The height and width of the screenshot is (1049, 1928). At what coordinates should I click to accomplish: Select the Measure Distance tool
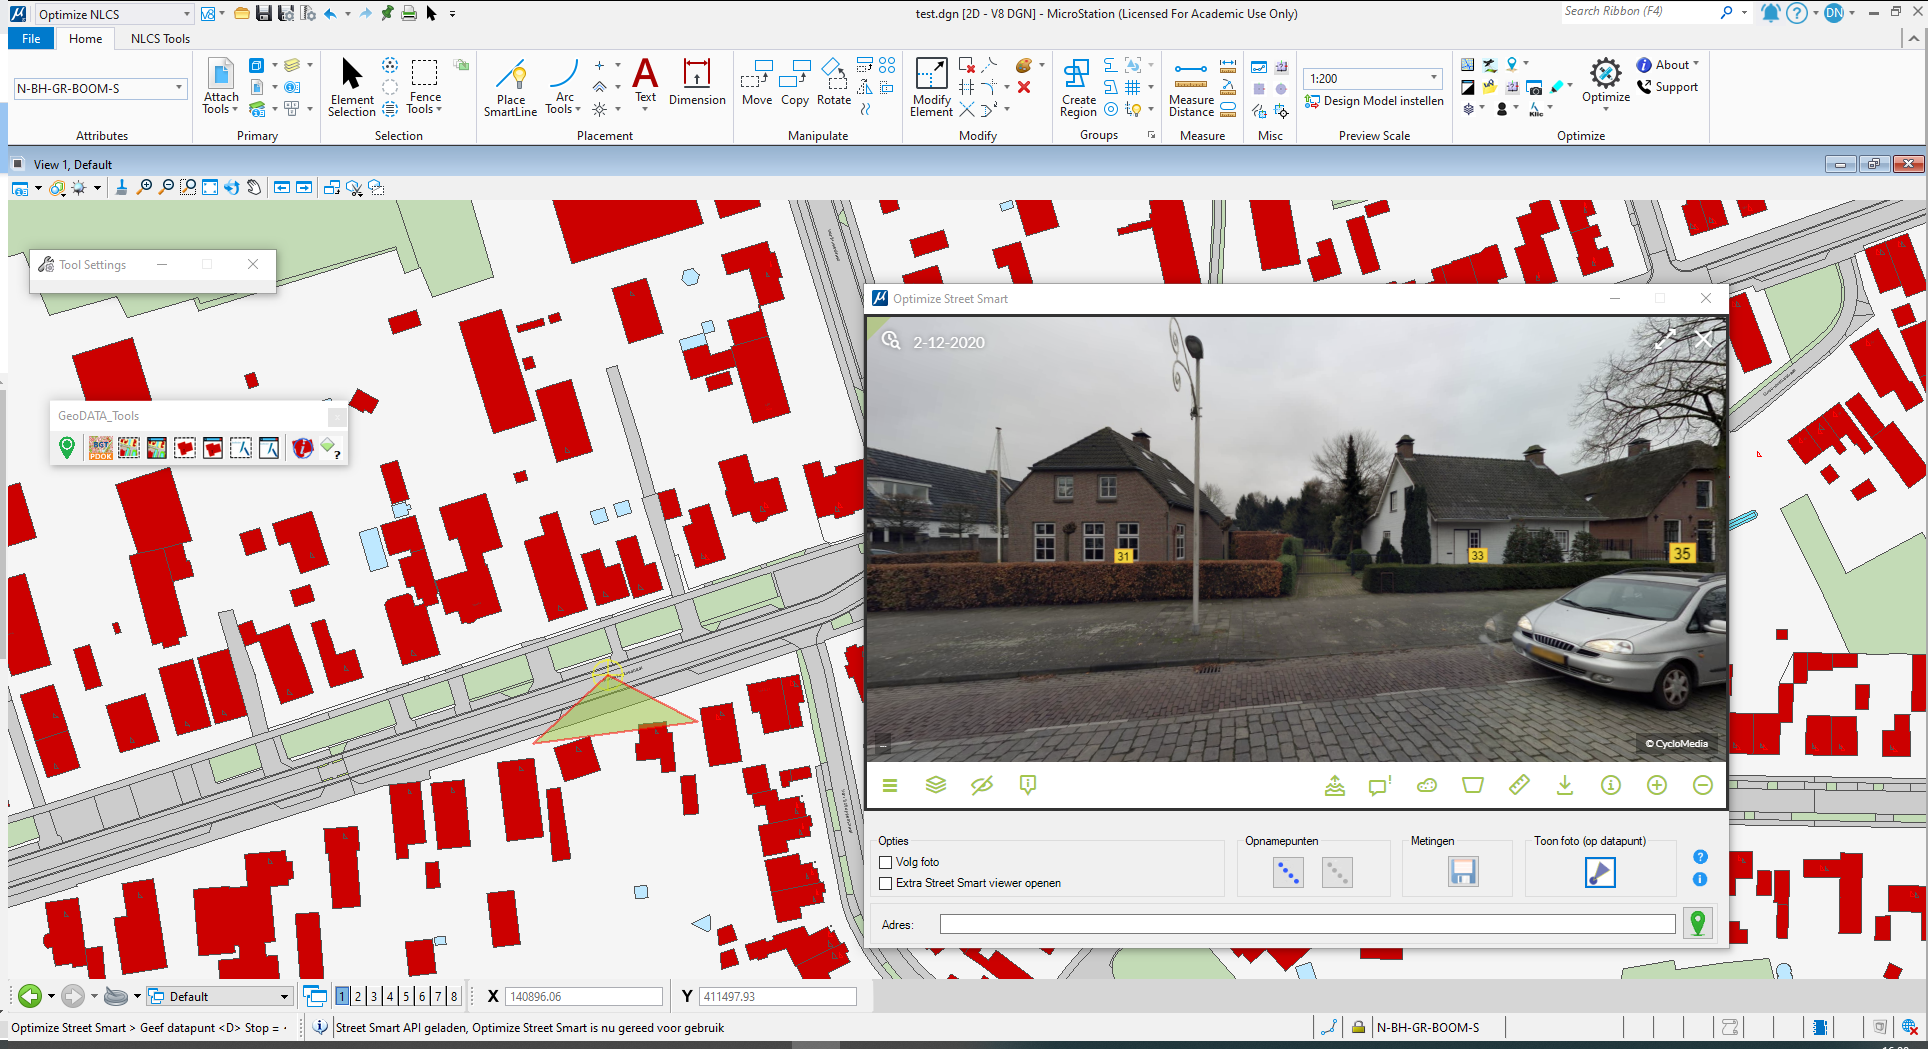coord(1191,88)
